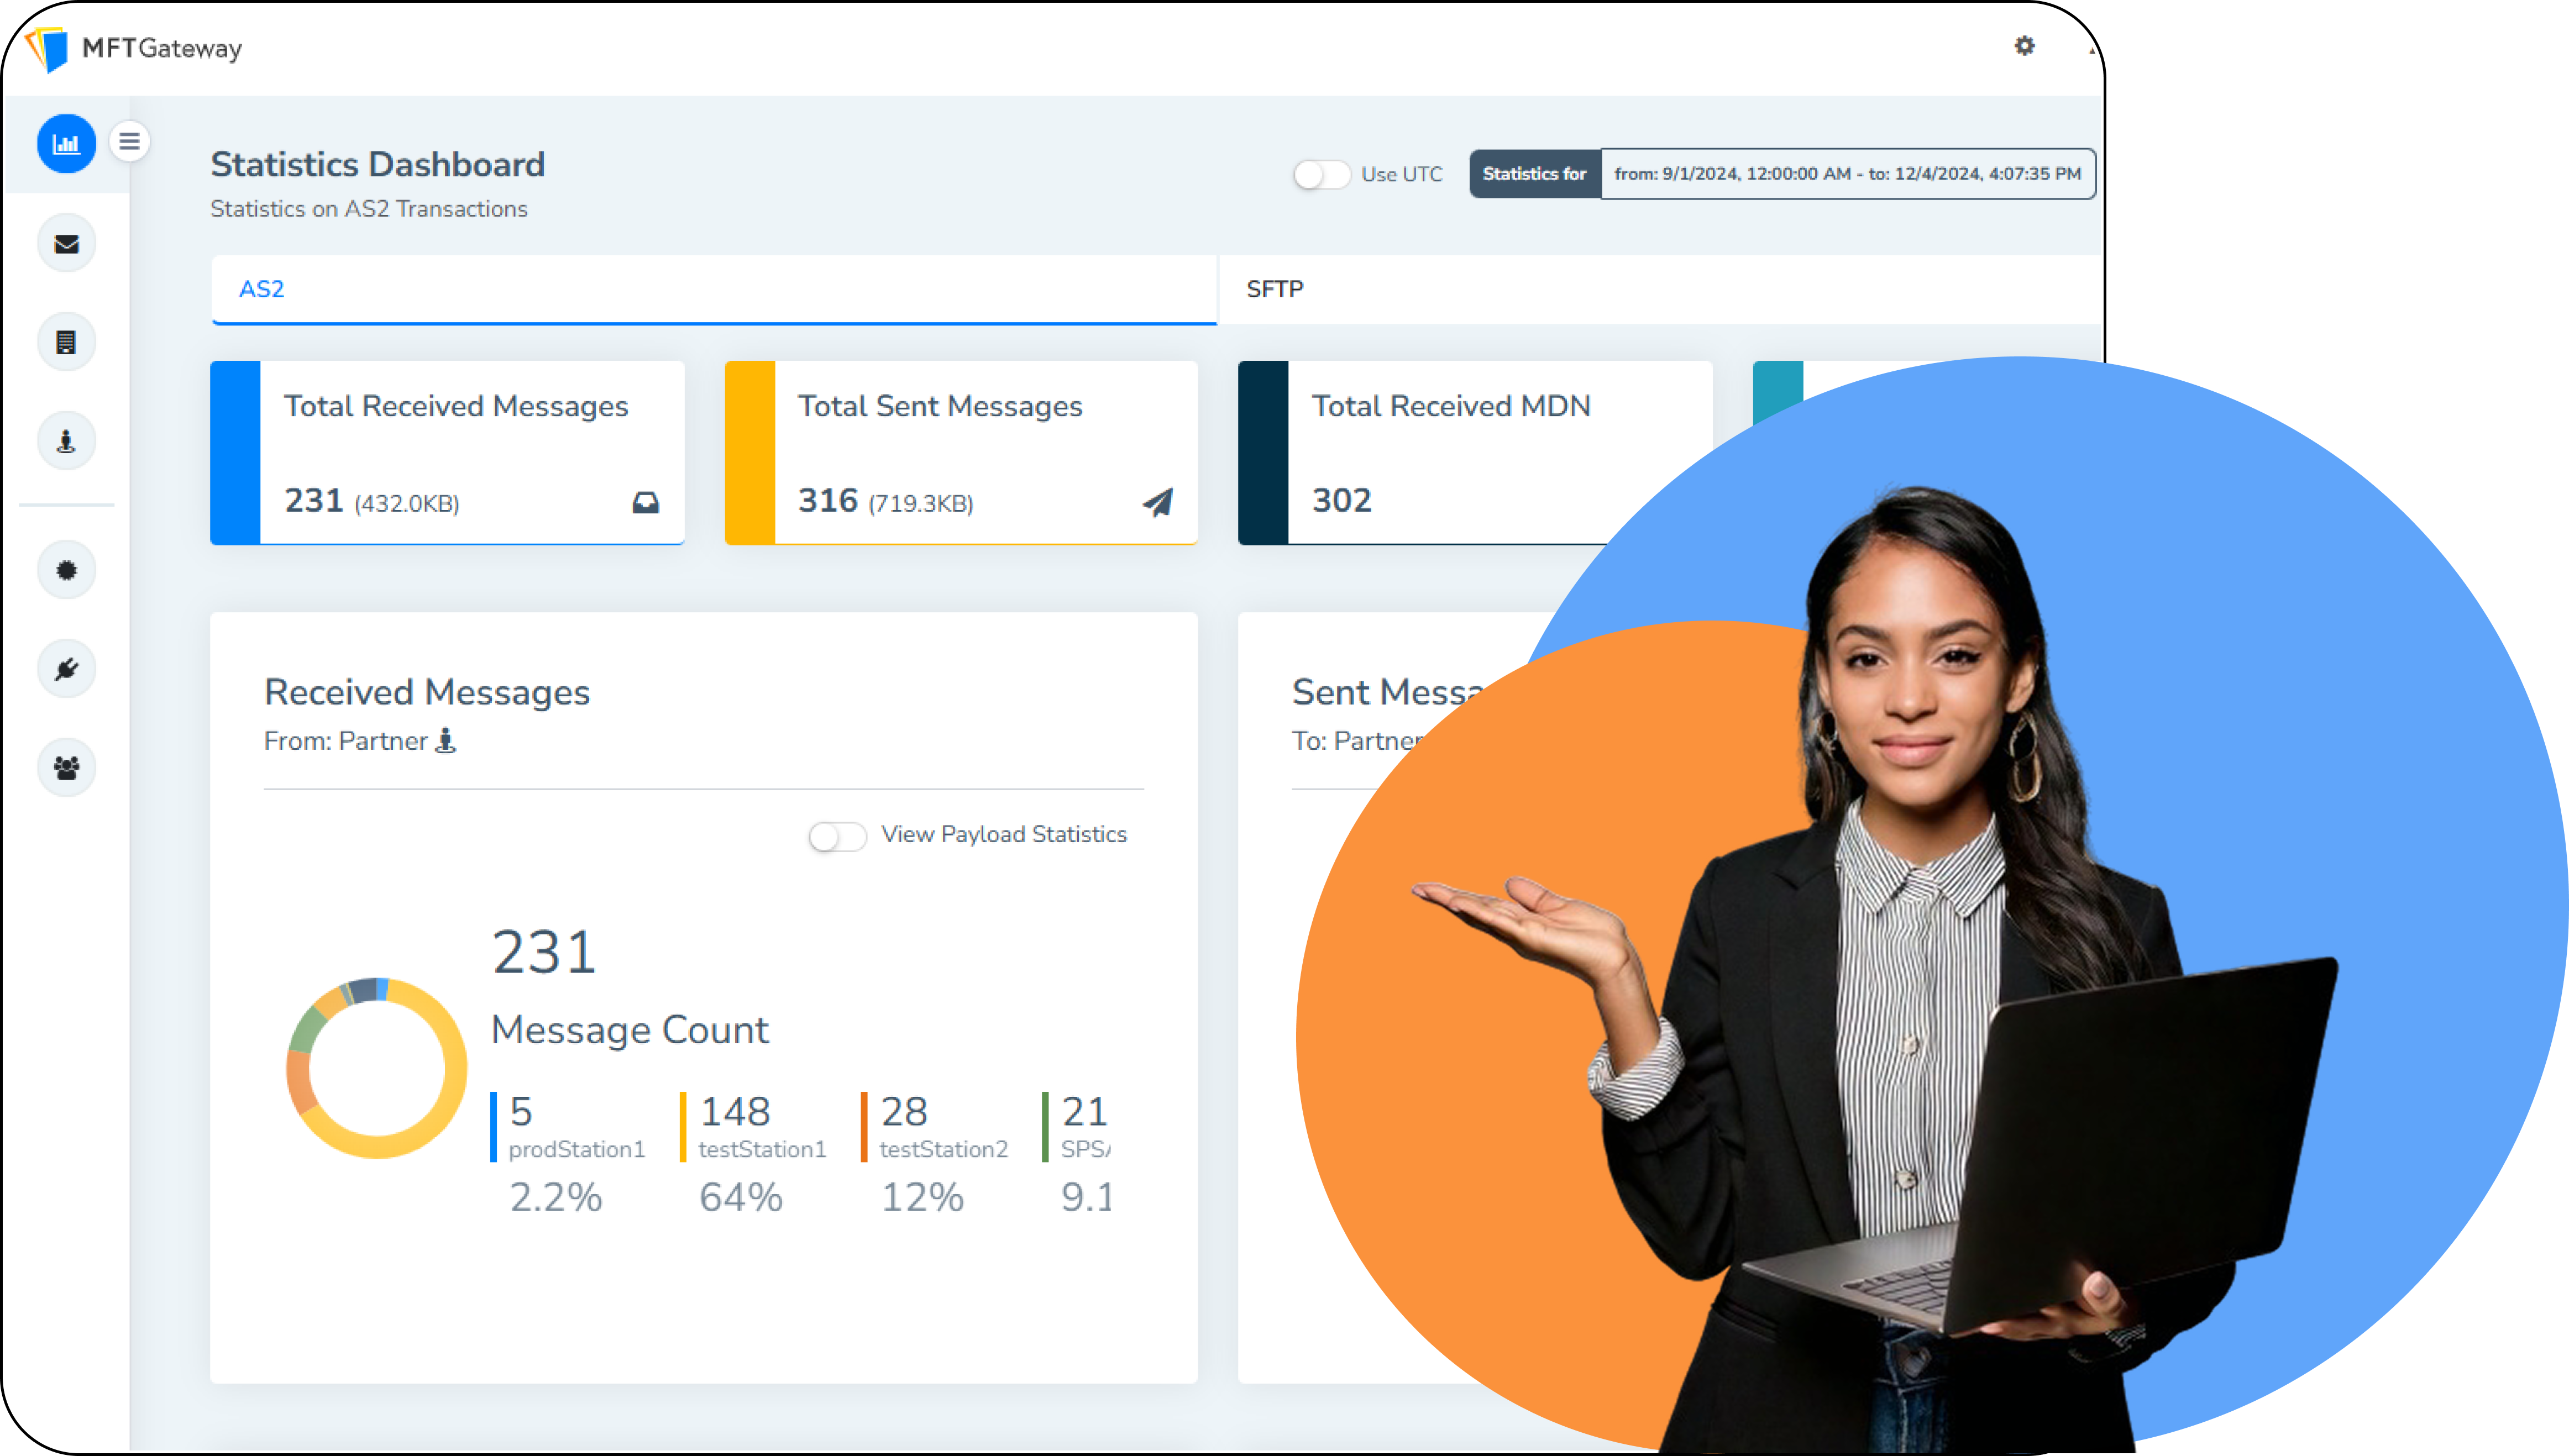Open the statistics date range field
The image size is (2569, 1456).
(x=1847, y=174)
